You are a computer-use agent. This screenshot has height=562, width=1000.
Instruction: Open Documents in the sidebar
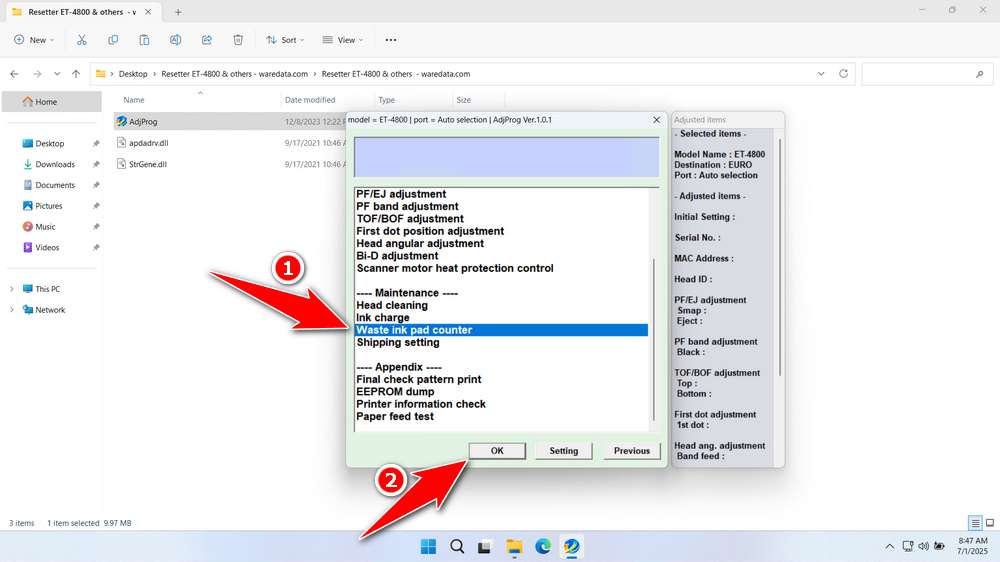click(x=55, y=185)
